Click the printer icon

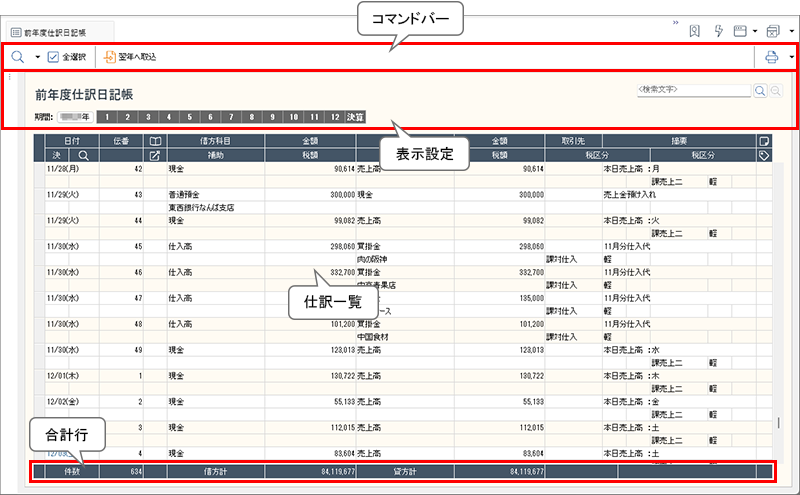pyautogui.click(x=772, y=57)
